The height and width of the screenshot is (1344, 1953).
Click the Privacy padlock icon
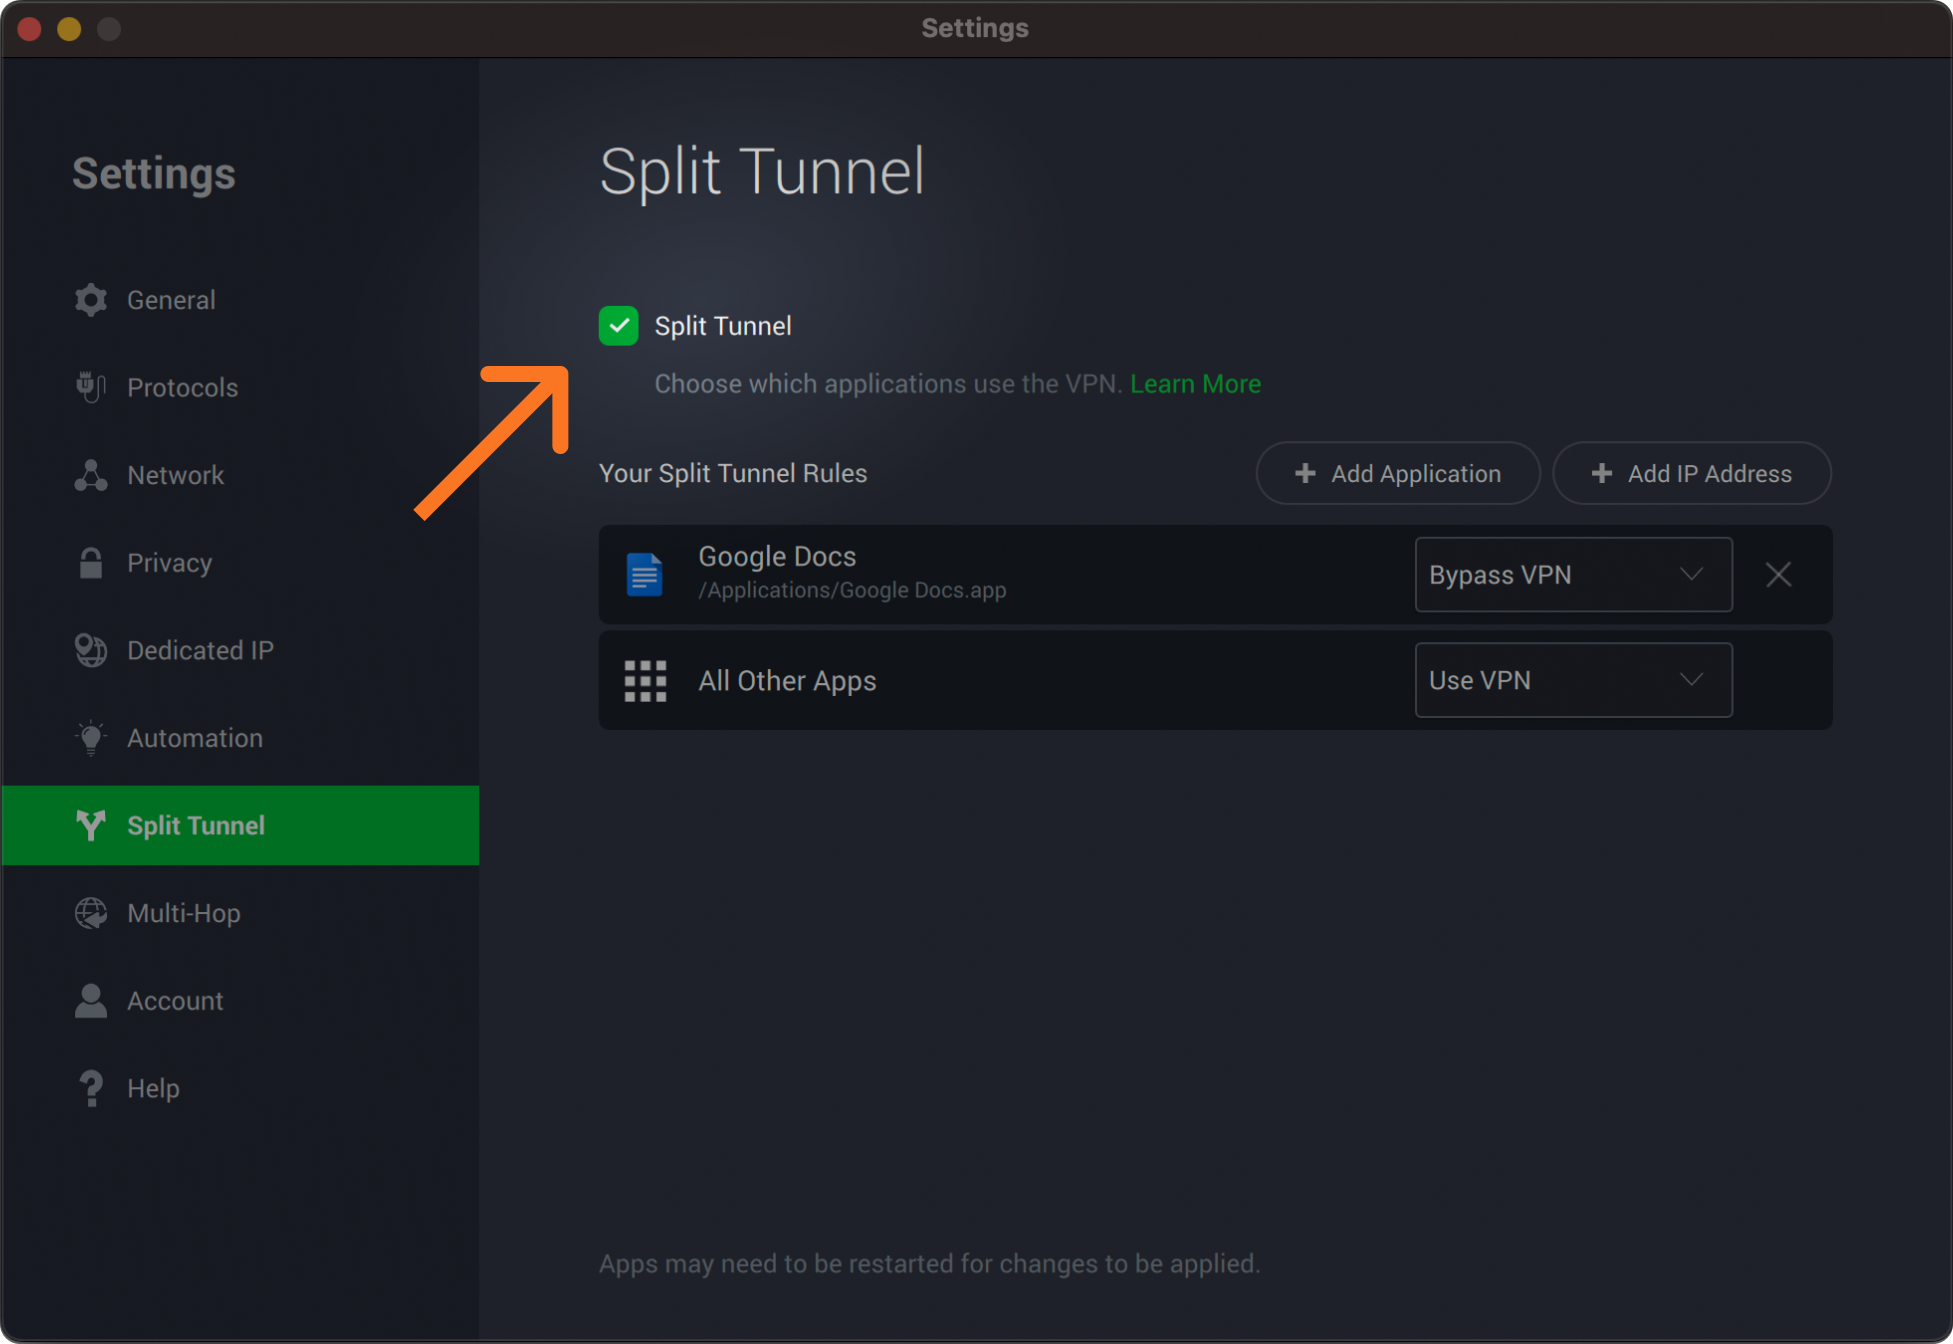[91, 563]
